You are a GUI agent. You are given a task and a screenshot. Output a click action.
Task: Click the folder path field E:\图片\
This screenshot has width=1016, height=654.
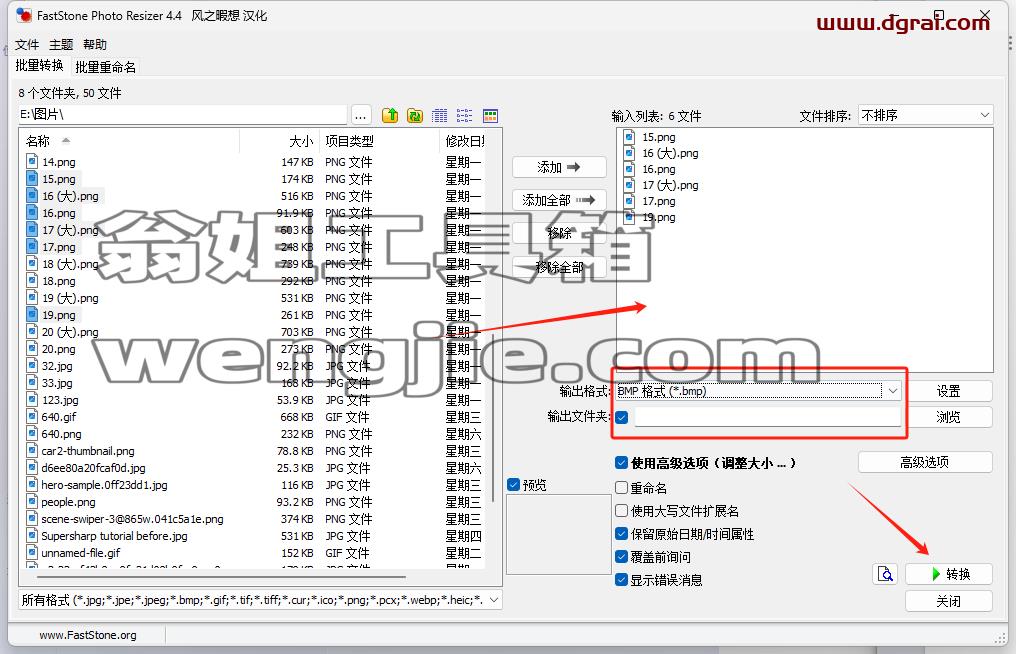pyautogui.click(x=182, y=114)
